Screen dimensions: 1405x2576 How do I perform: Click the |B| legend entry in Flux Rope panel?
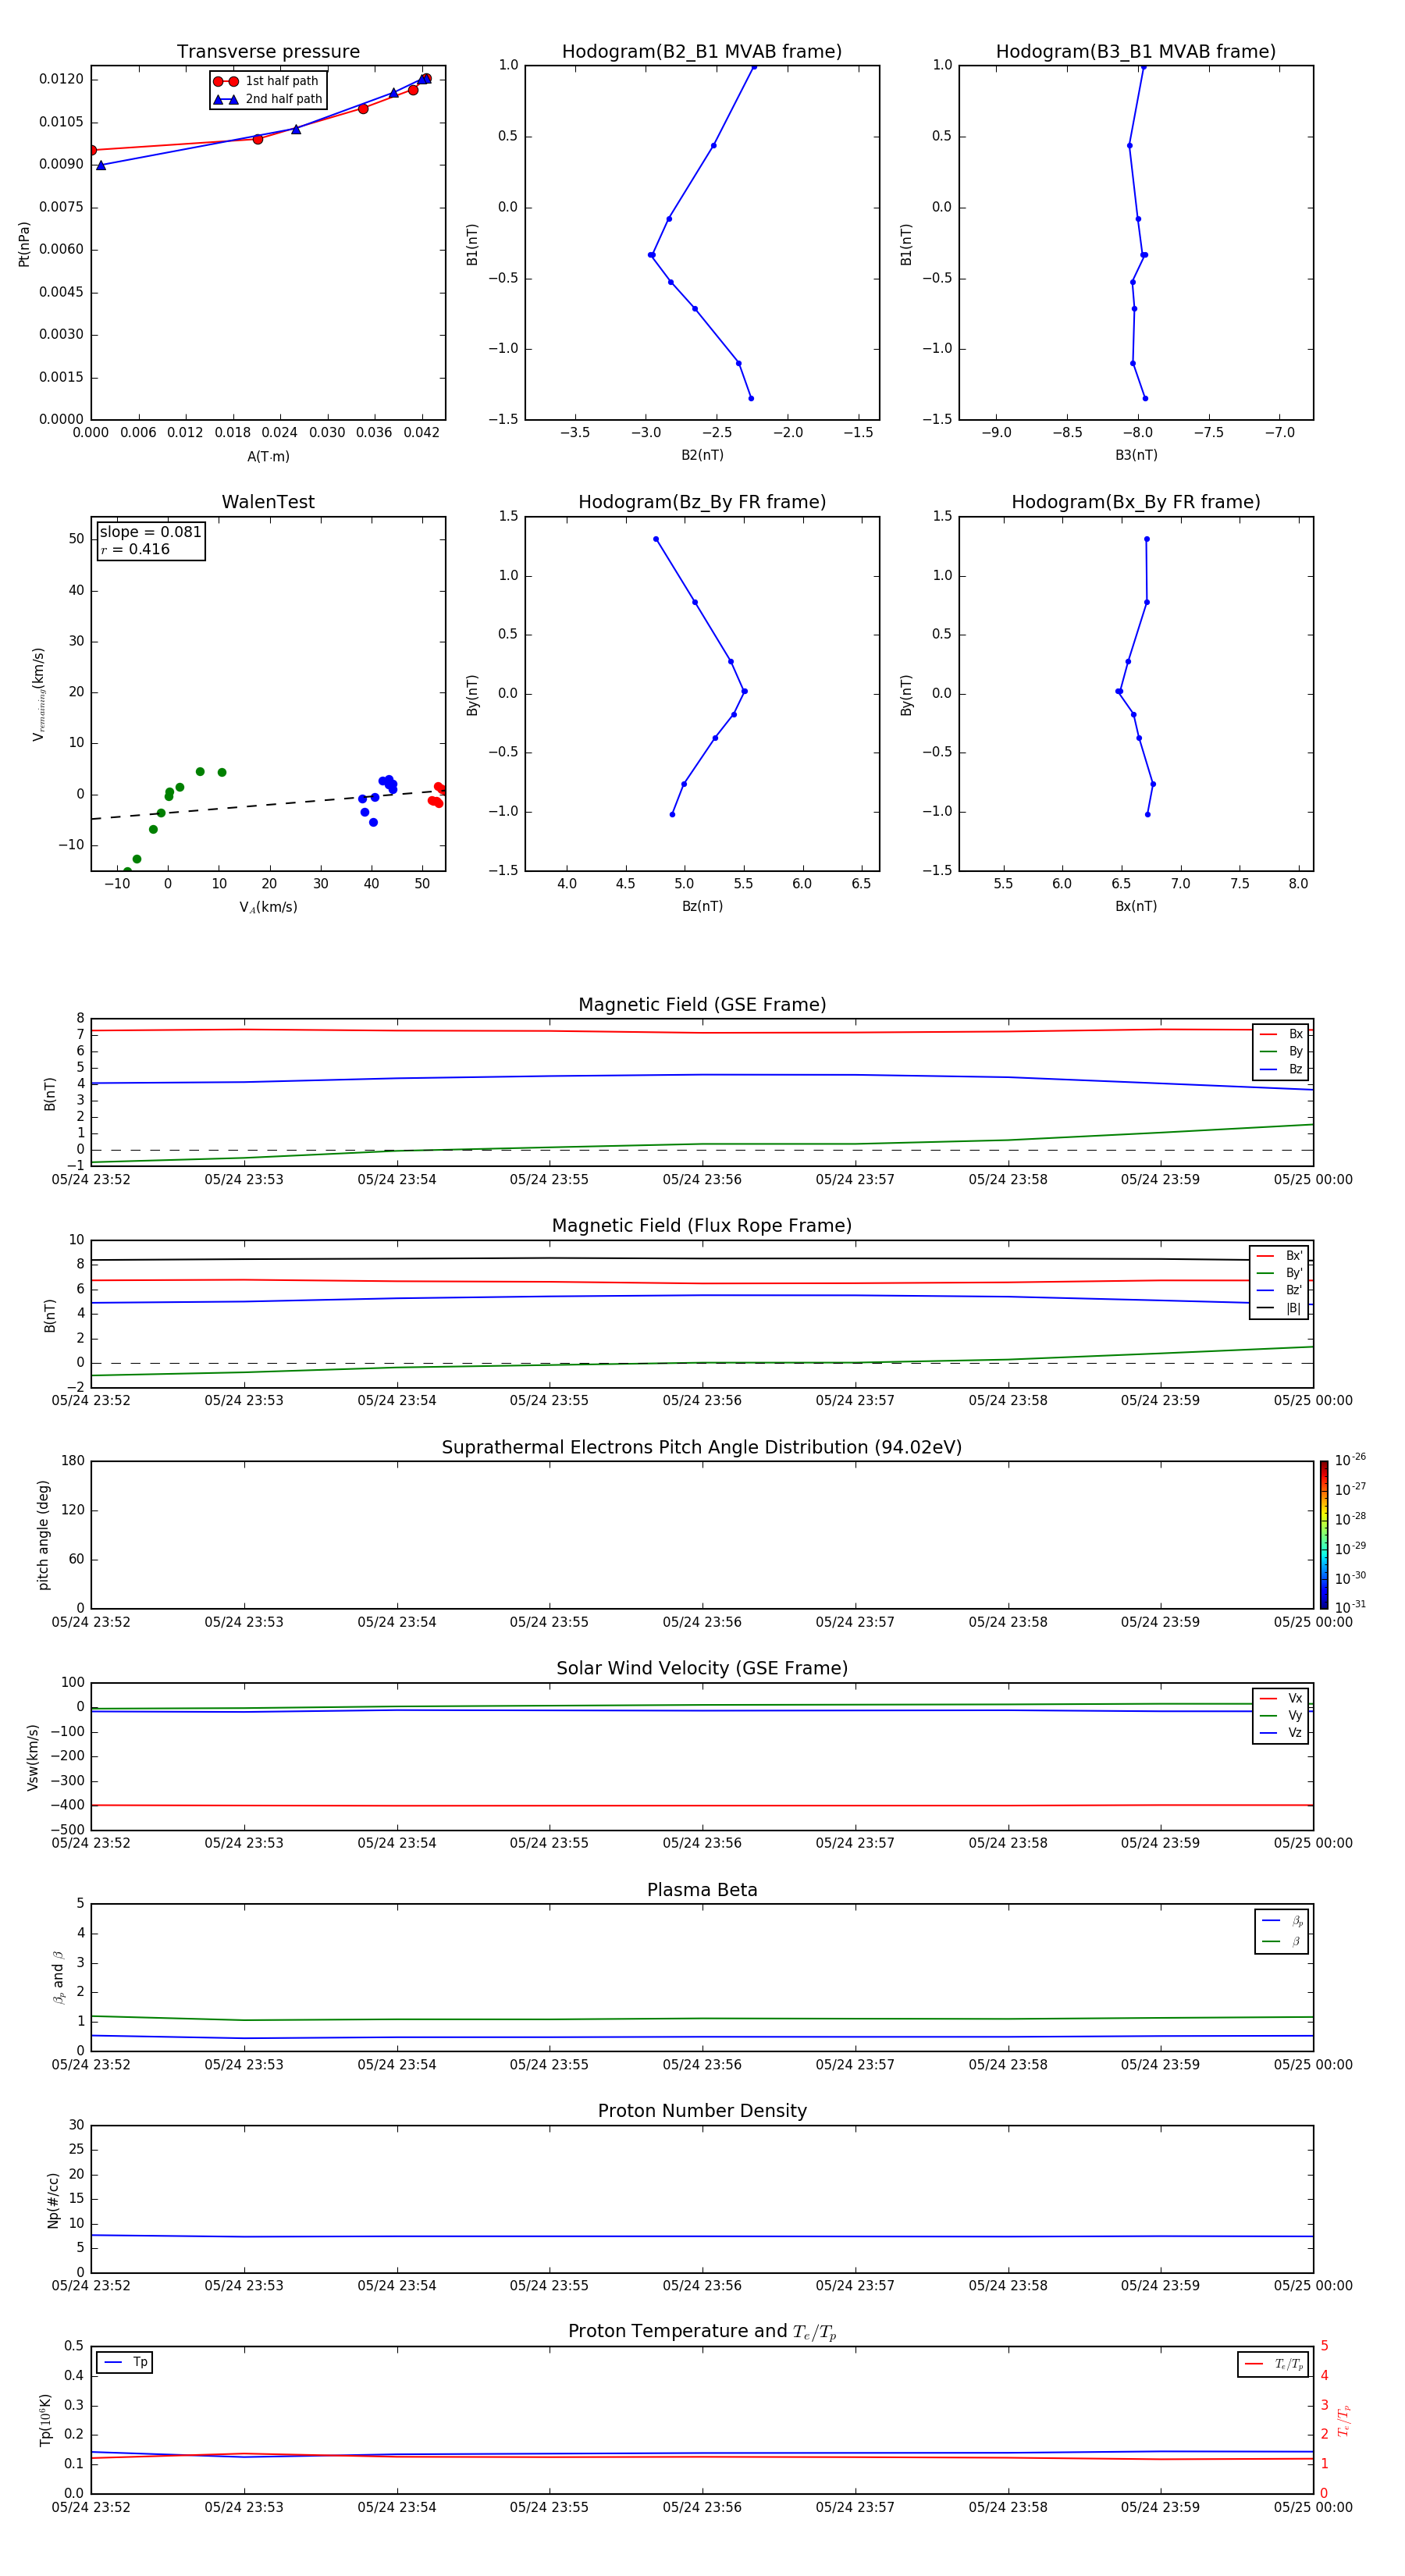tap(1279, 1308)
